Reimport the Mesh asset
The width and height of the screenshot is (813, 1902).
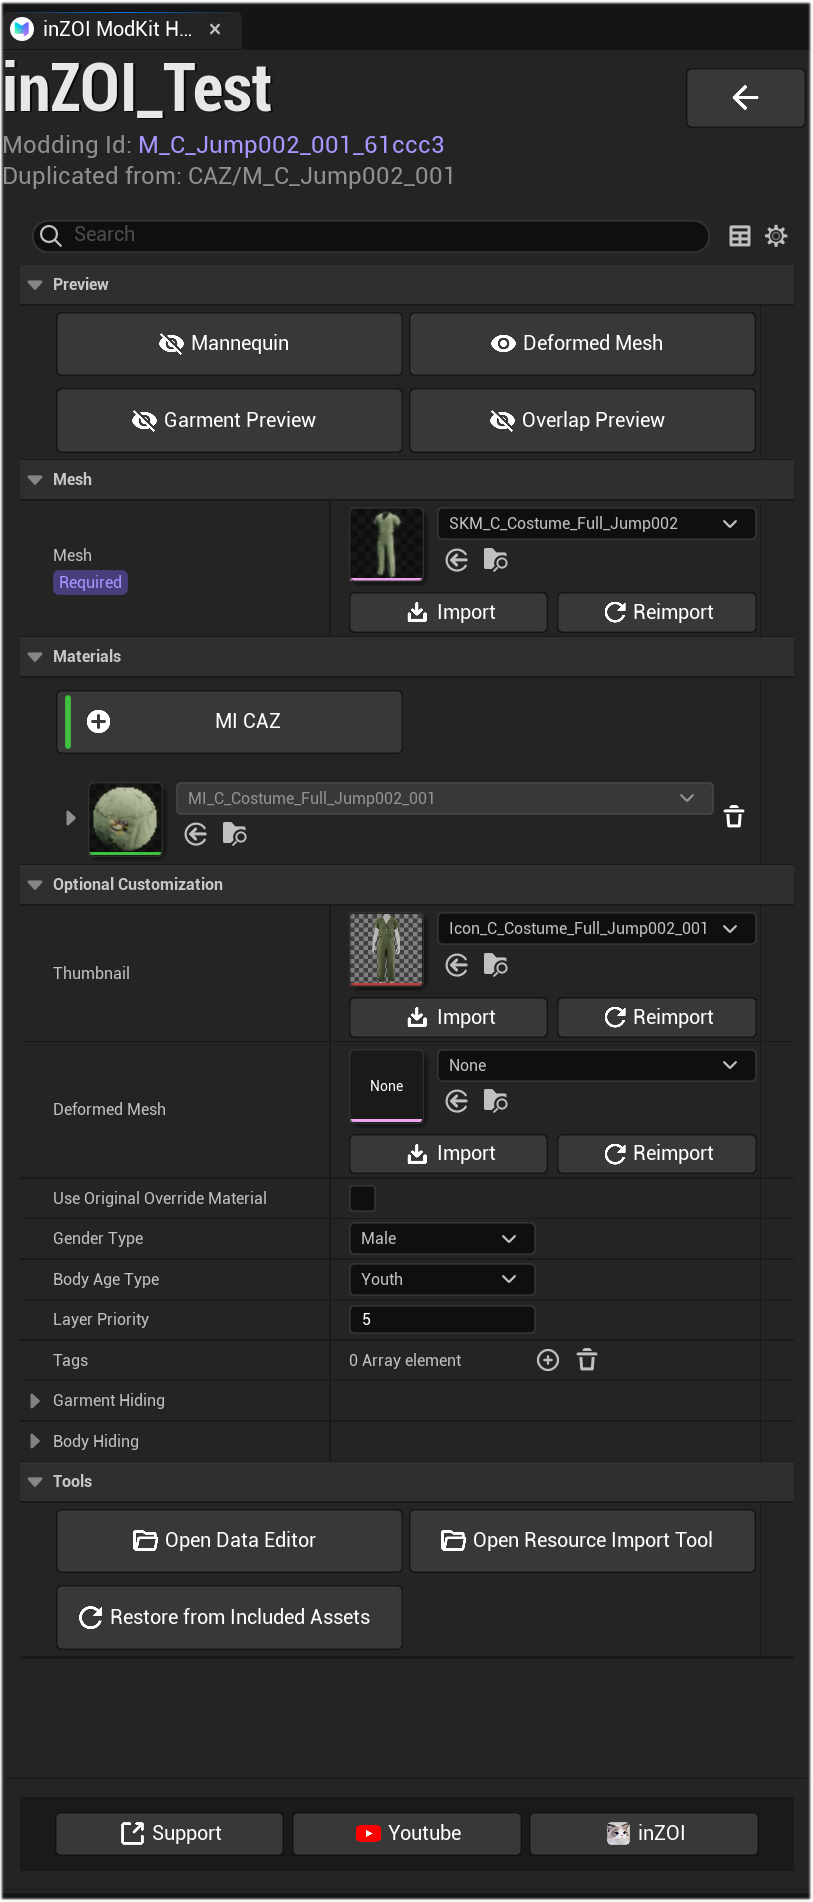coord(657,612)
